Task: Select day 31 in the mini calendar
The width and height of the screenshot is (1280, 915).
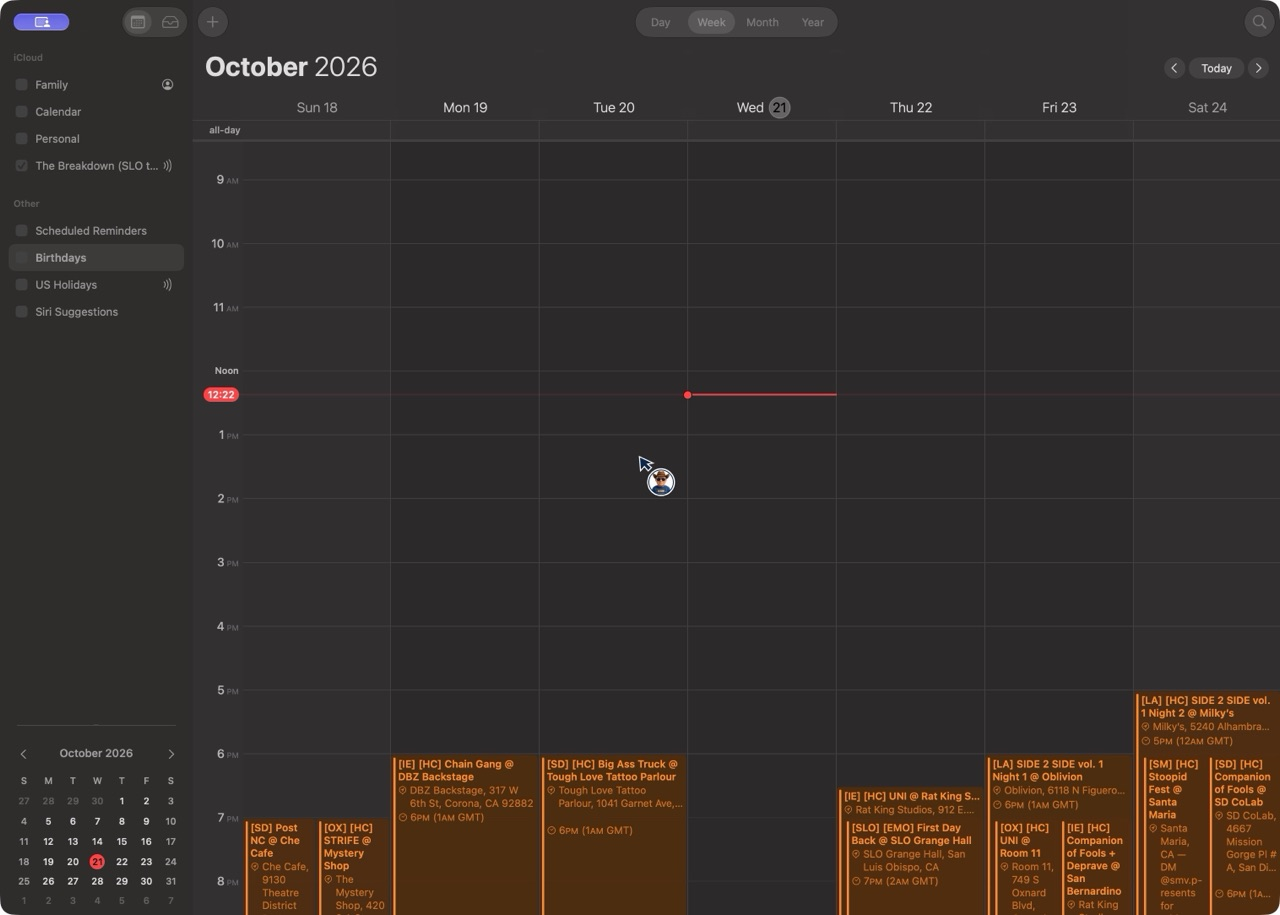Action: pos(171,881)
